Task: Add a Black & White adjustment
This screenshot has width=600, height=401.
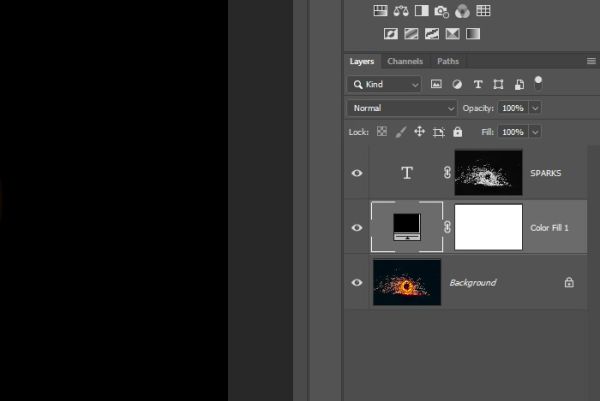Action: 421,11
